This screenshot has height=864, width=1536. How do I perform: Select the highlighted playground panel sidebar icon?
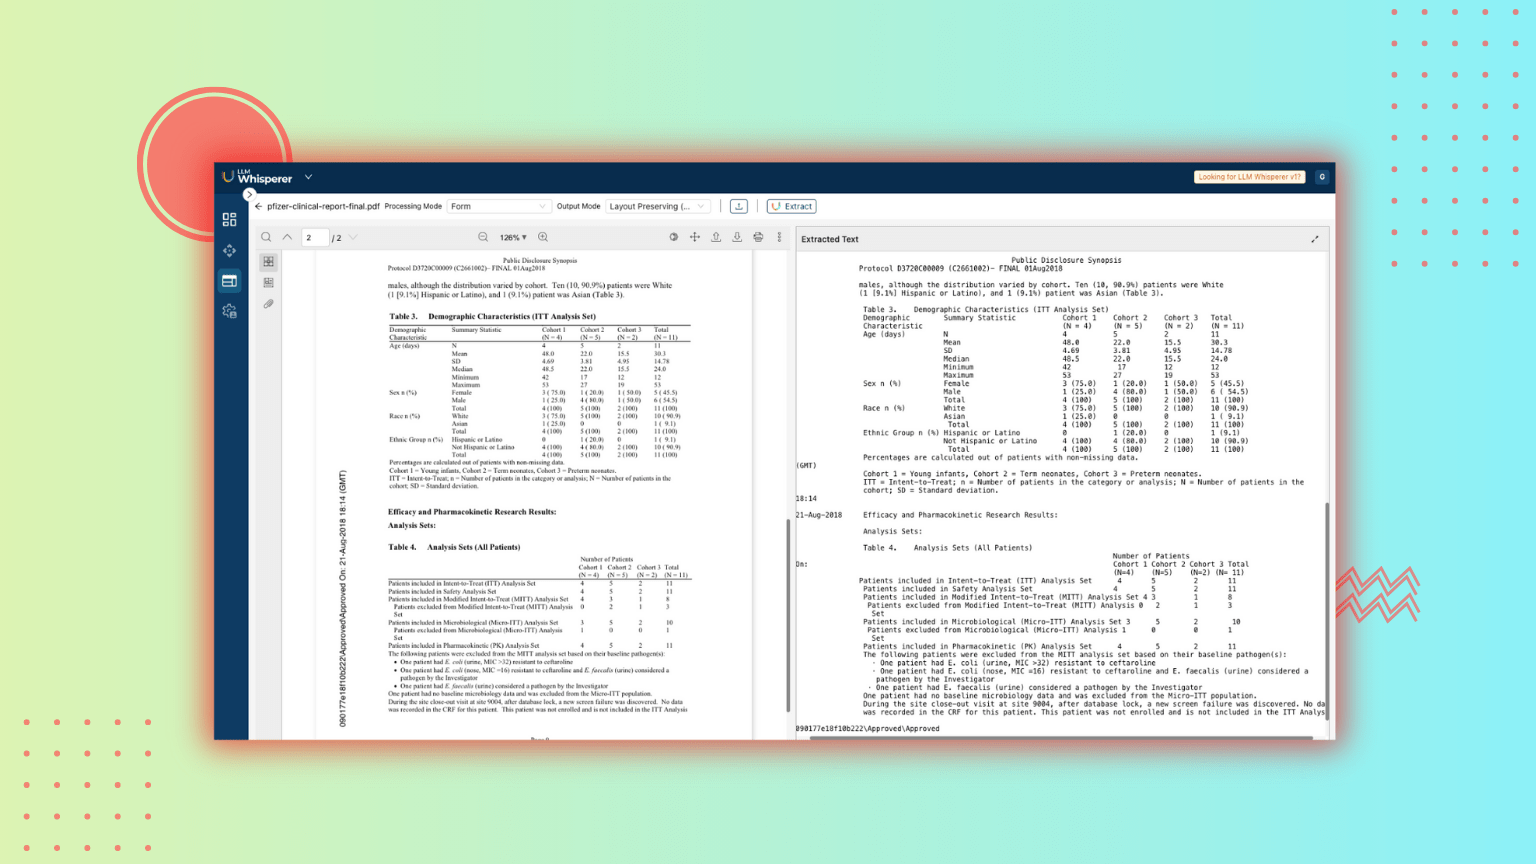click(229, 281)
